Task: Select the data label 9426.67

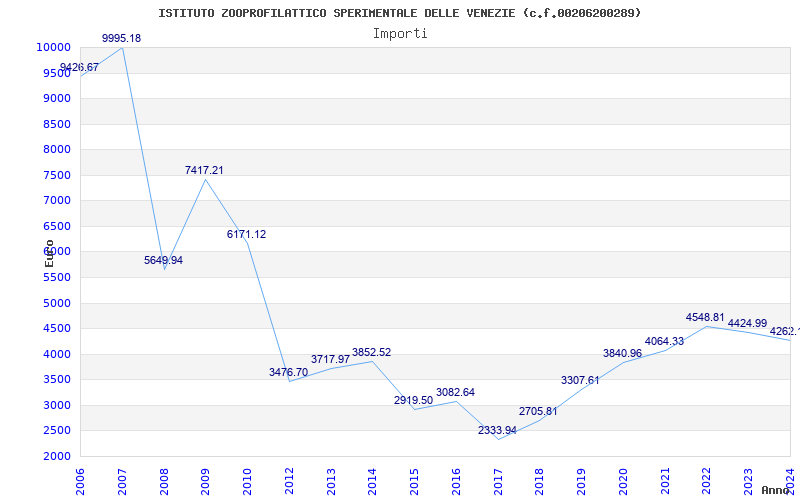Action: (x=79, y=67)
